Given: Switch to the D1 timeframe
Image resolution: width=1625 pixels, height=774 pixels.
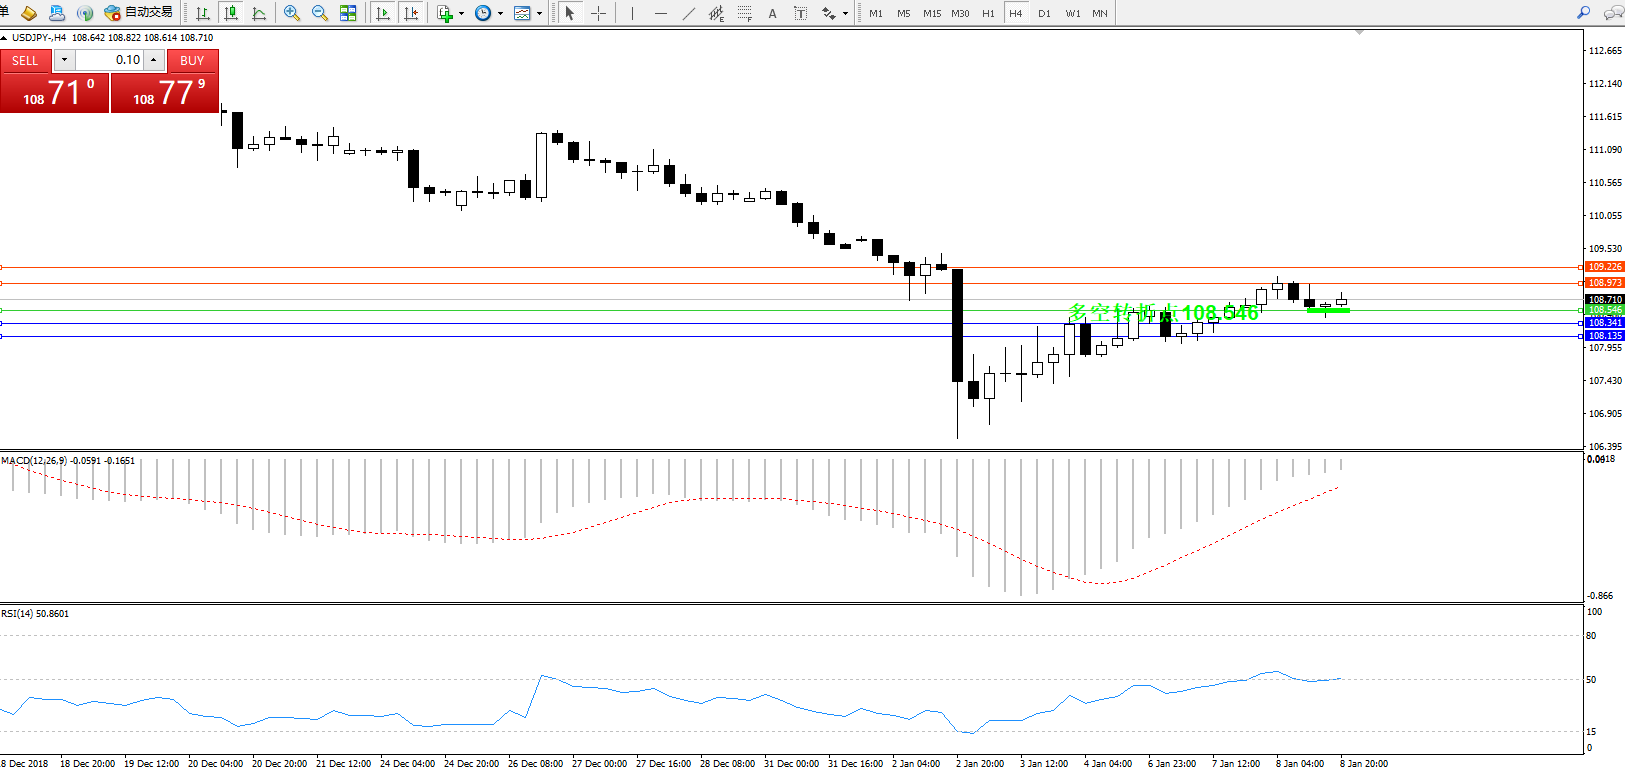Looking at the screenshot, I should [x=1044, y=13].
